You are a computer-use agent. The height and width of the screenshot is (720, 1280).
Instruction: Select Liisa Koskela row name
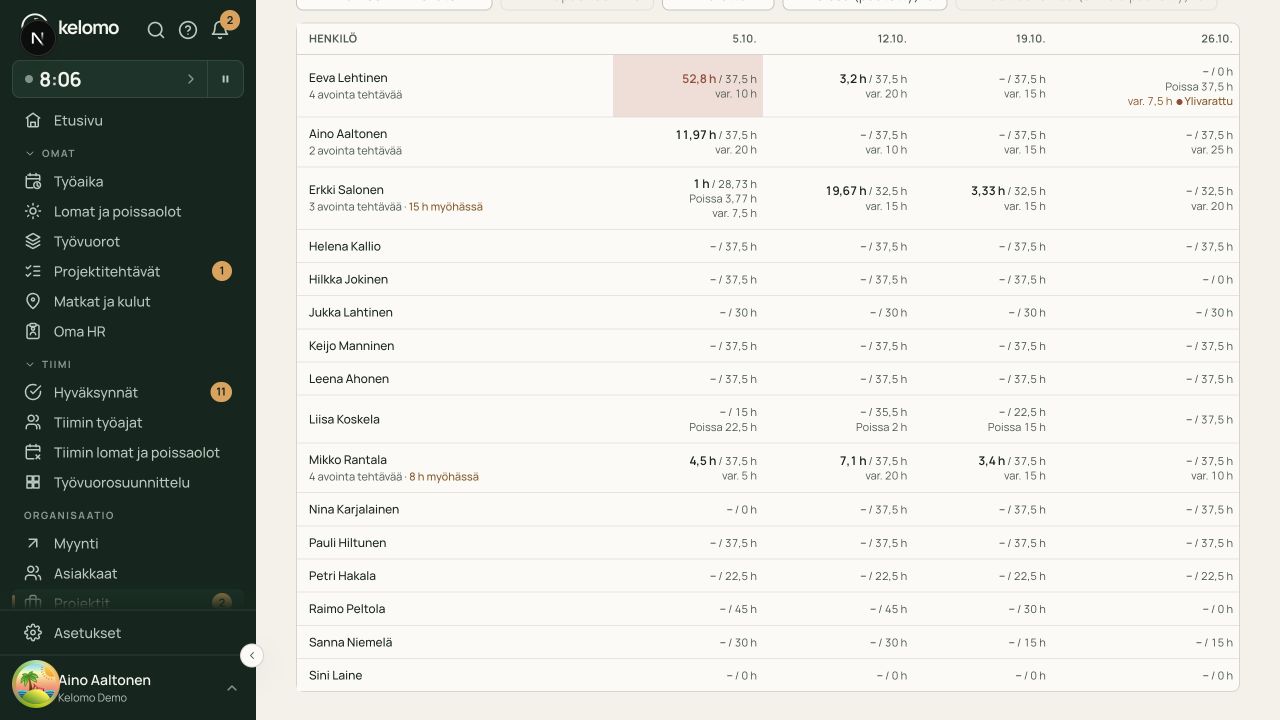pyautogui.click(x=344, y=419)
